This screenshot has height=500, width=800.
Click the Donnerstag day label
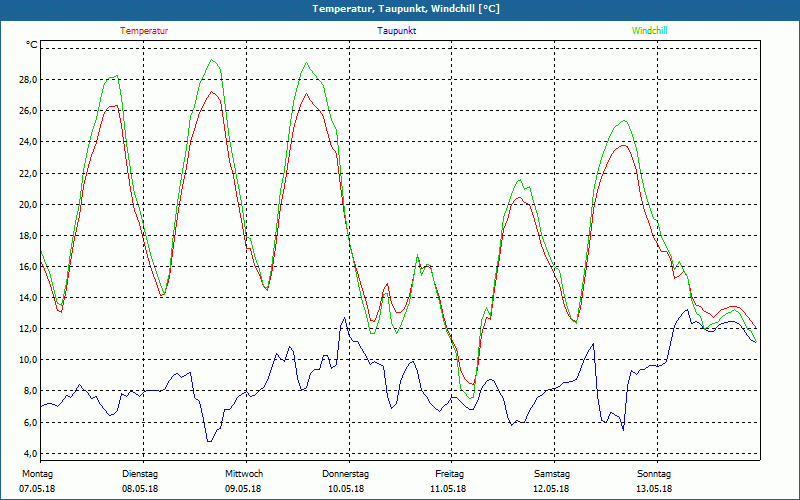coord(345,474)
